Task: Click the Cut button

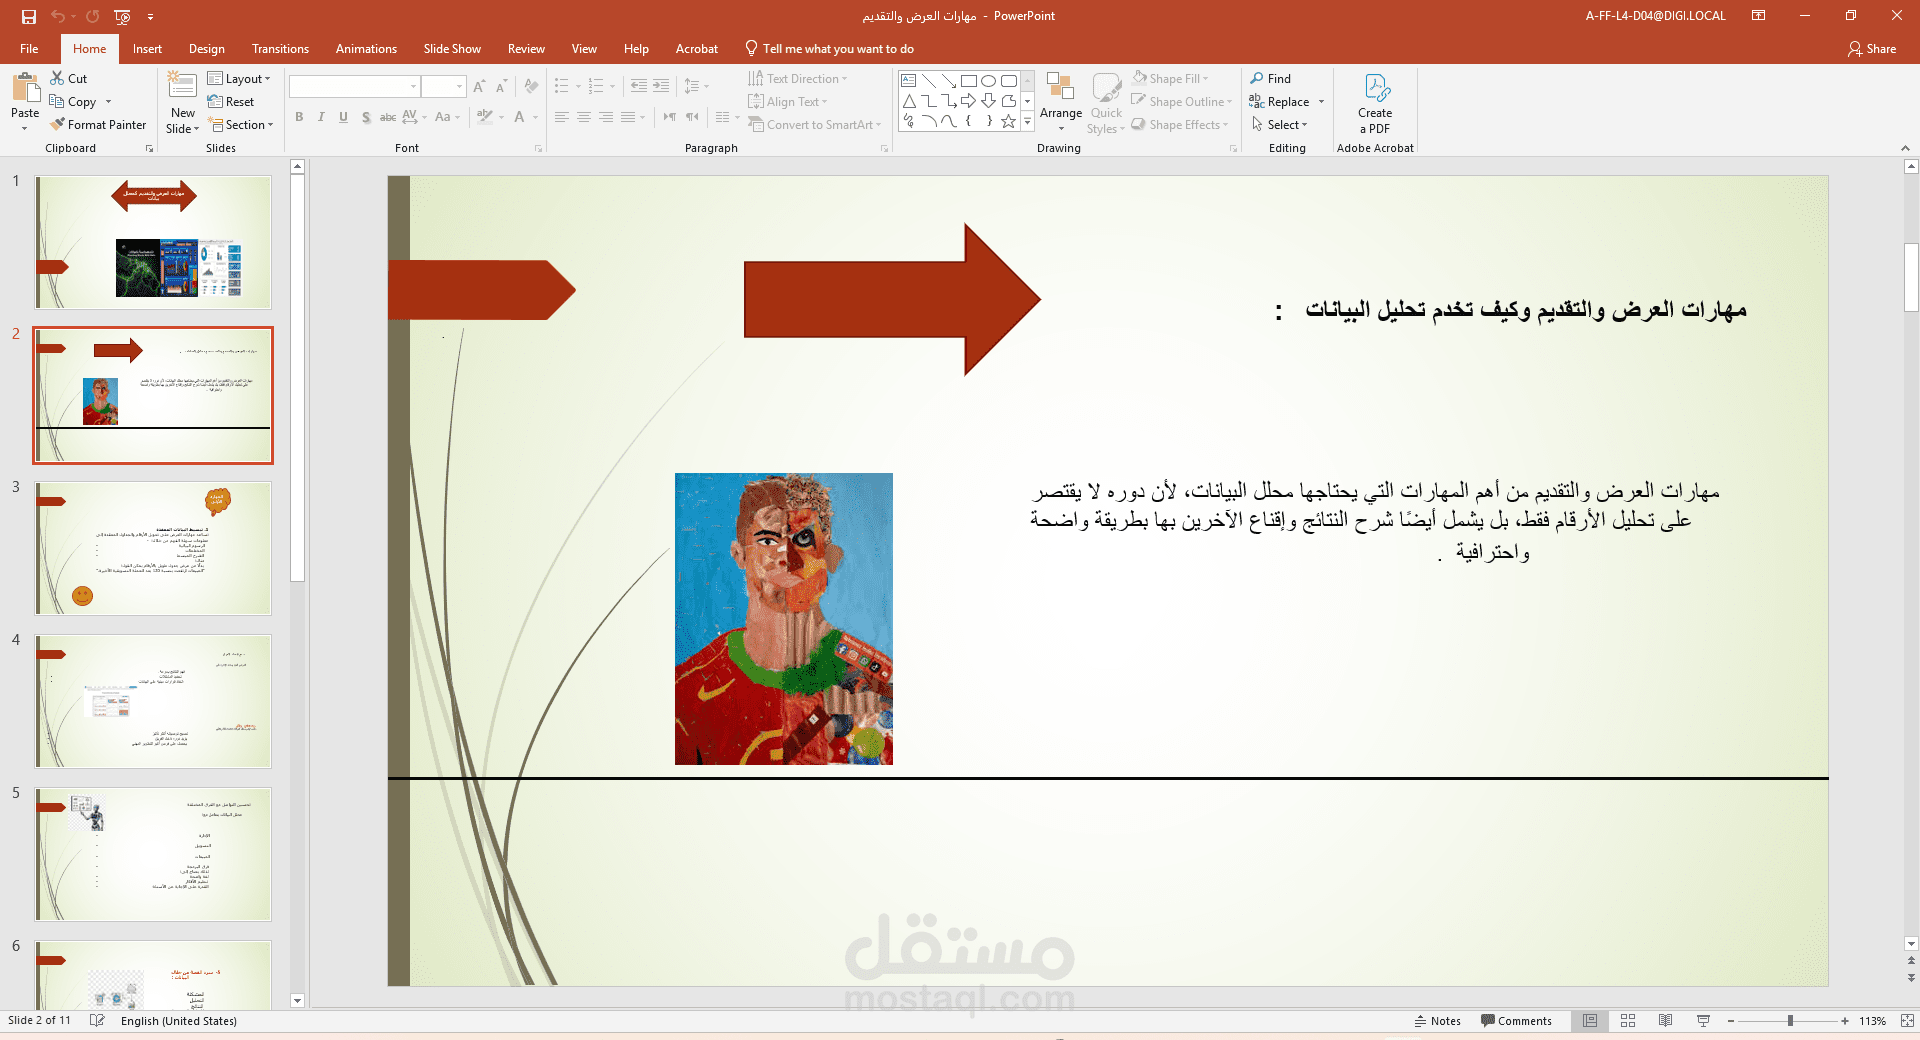Action: coord(69,78)
